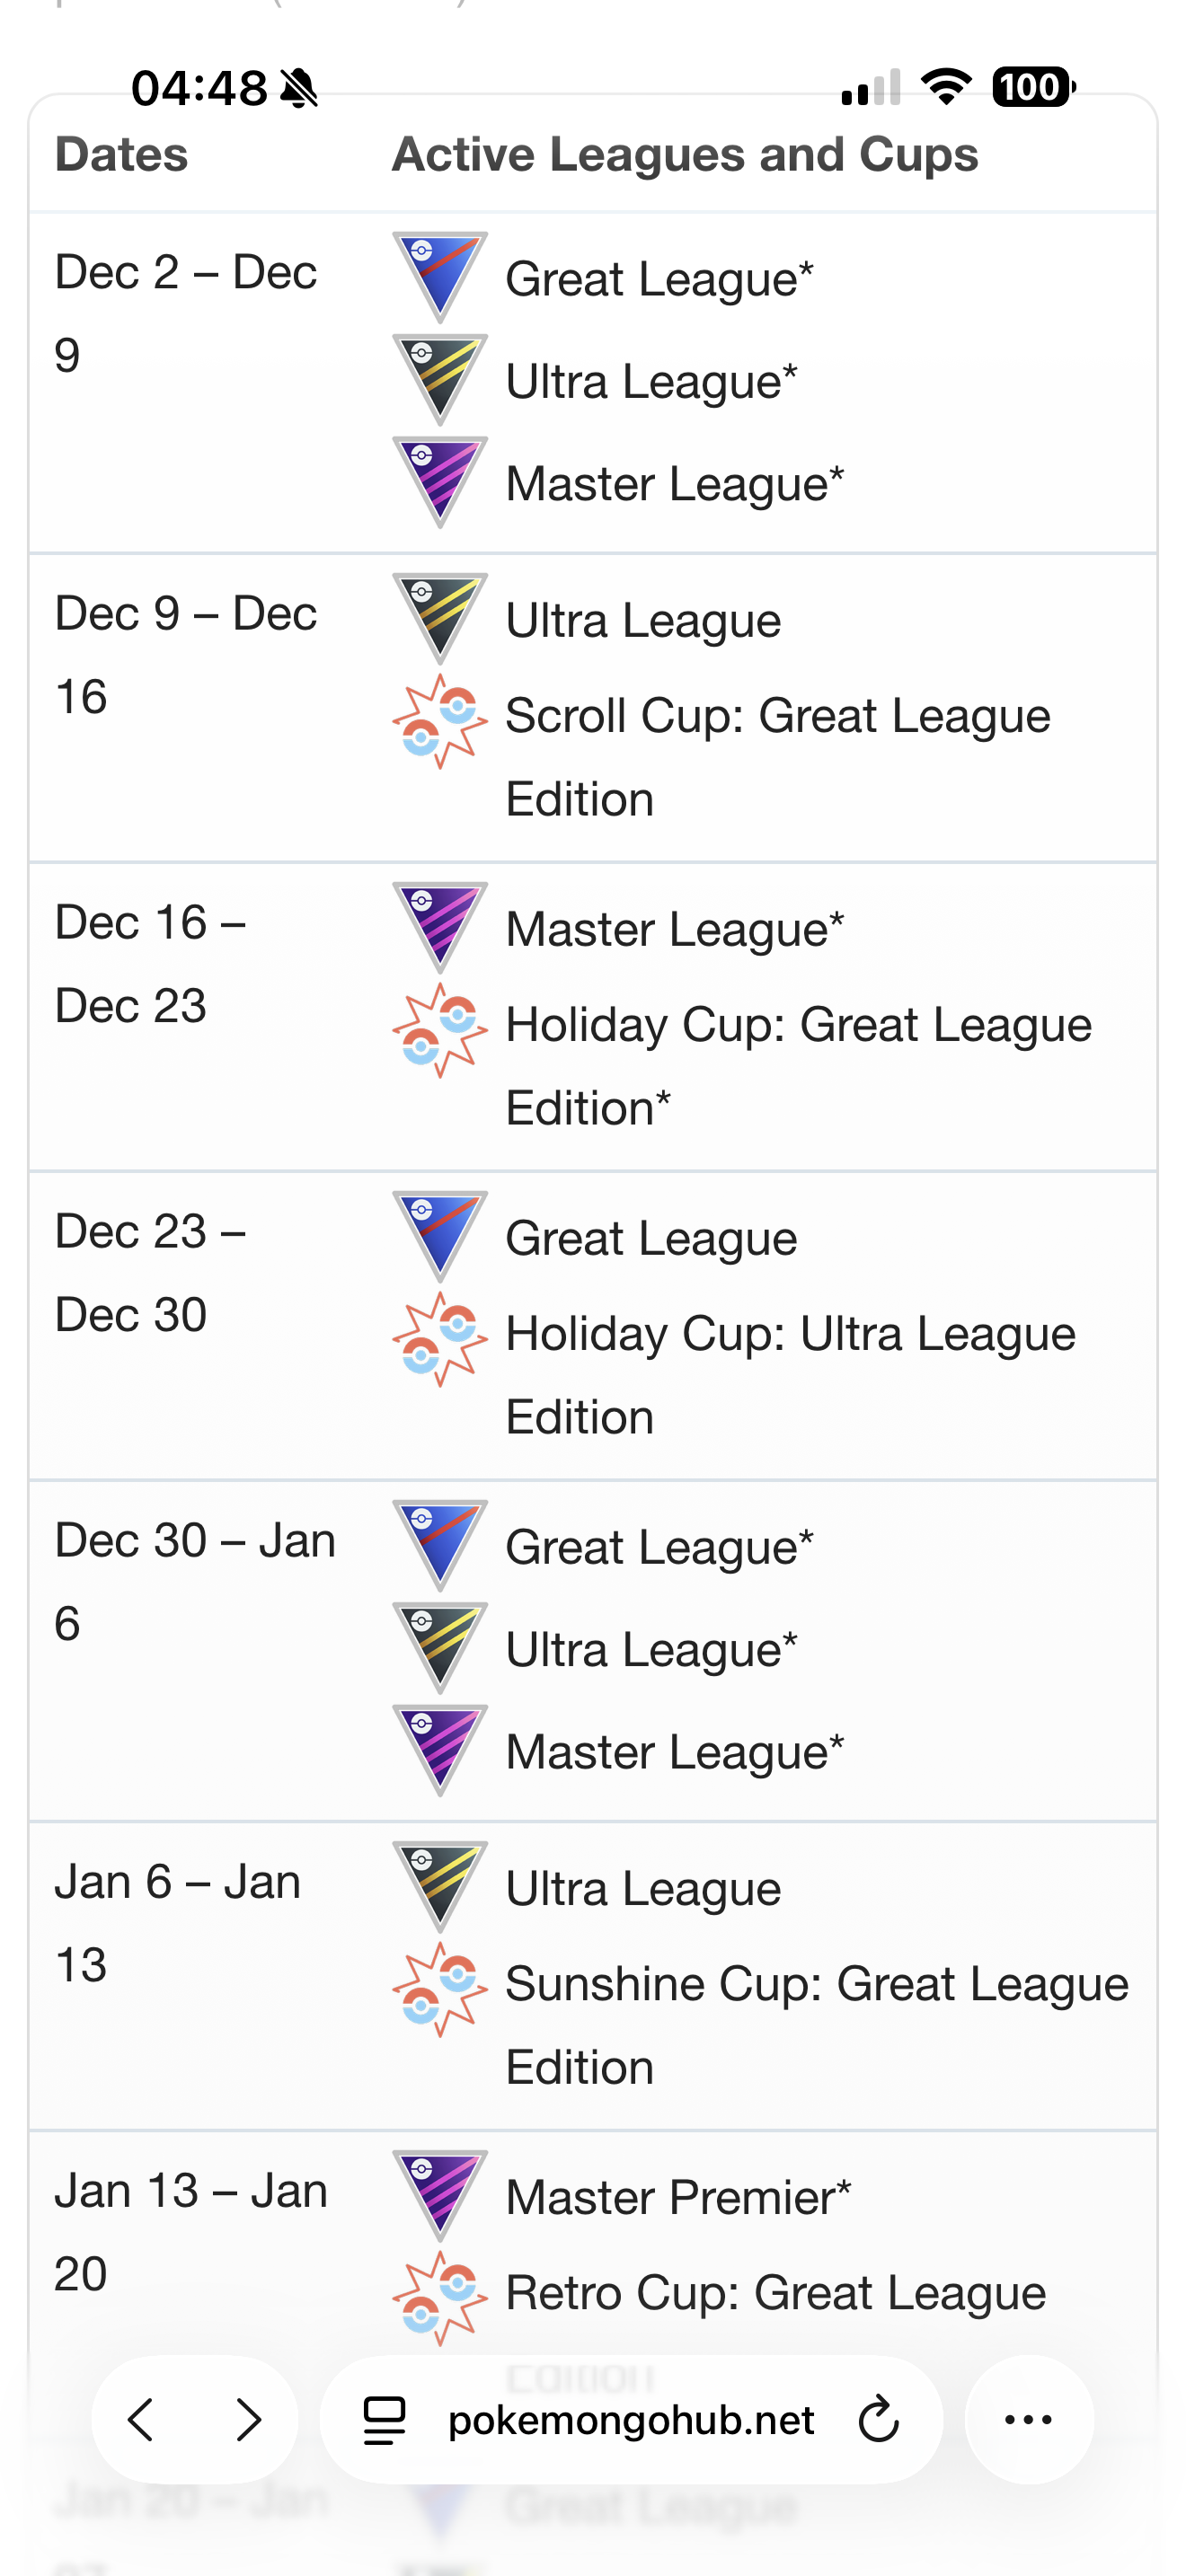1186x2576 pixels.
Task: Tap Master Premier league badge icon
Action: tap(440, 2194)
